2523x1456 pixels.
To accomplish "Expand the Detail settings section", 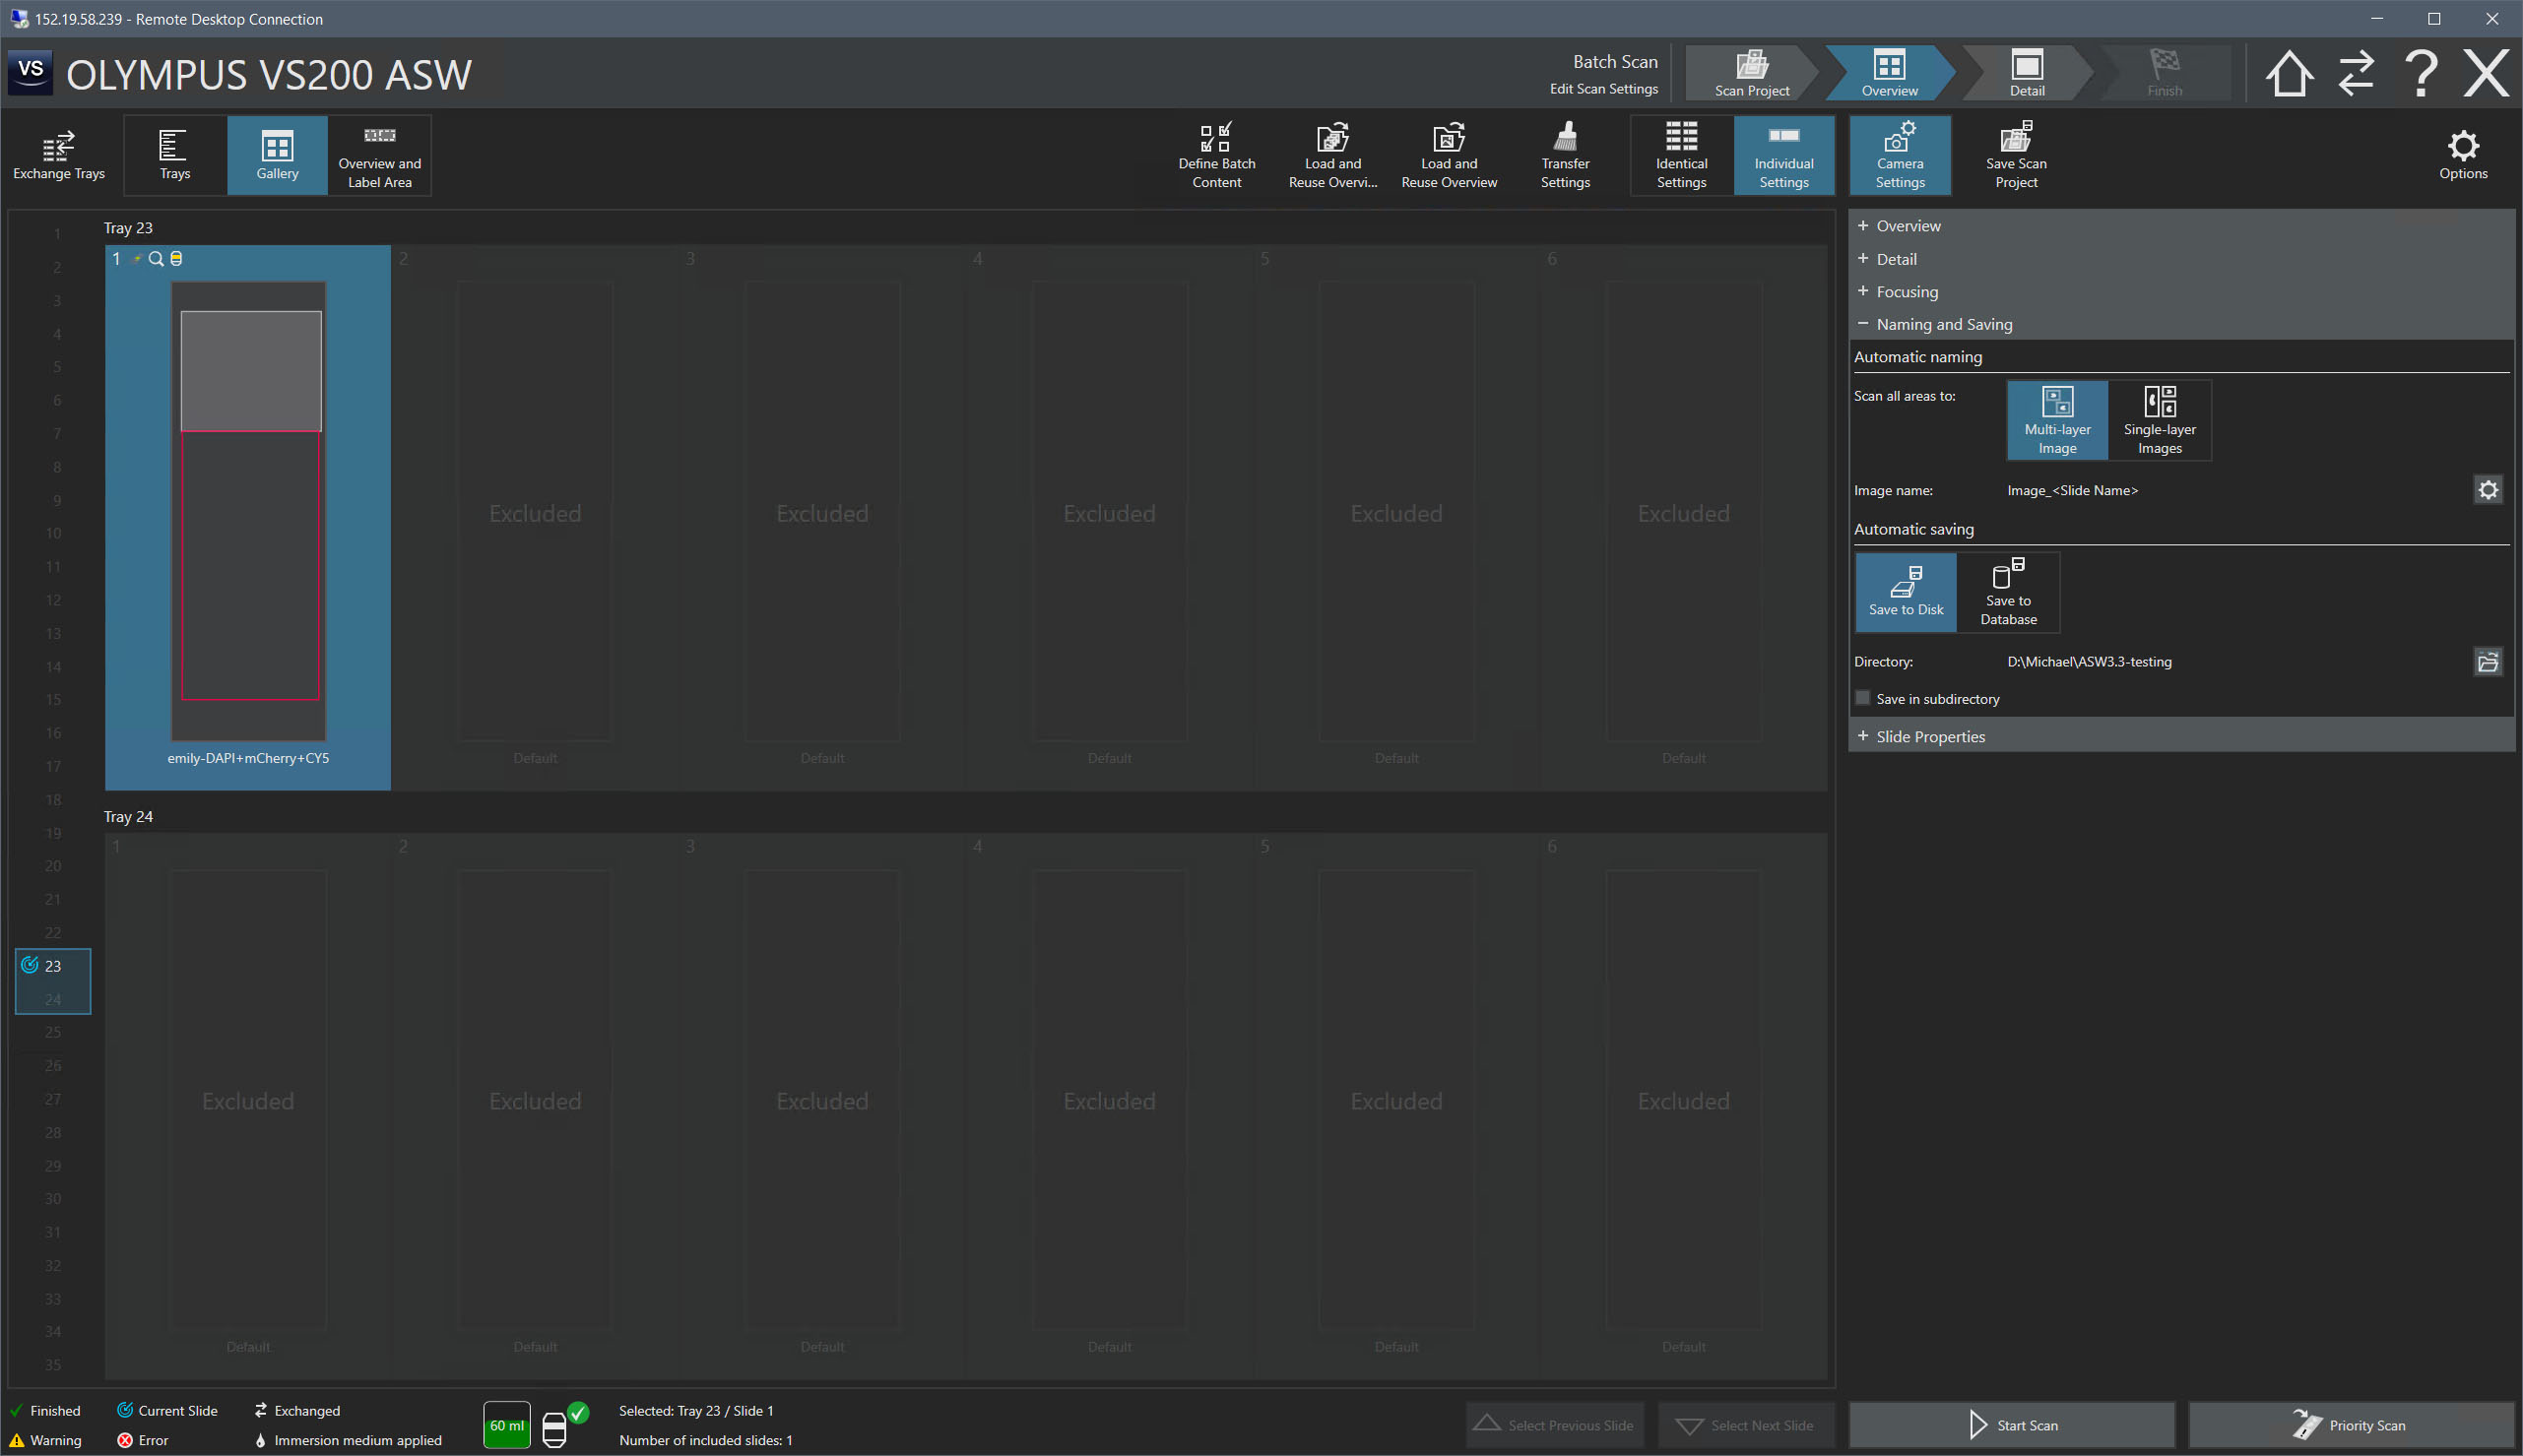I will [x=2180, y=259].
